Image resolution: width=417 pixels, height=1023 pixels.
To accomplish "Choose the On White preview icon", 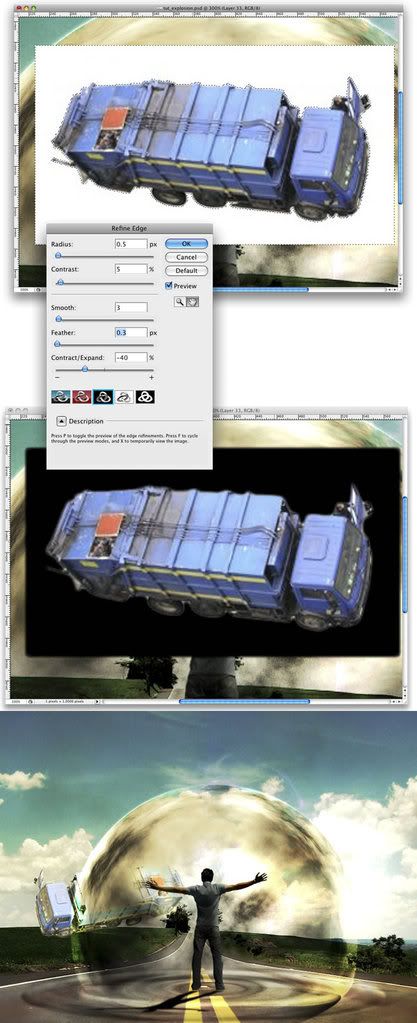I will 124,396.
